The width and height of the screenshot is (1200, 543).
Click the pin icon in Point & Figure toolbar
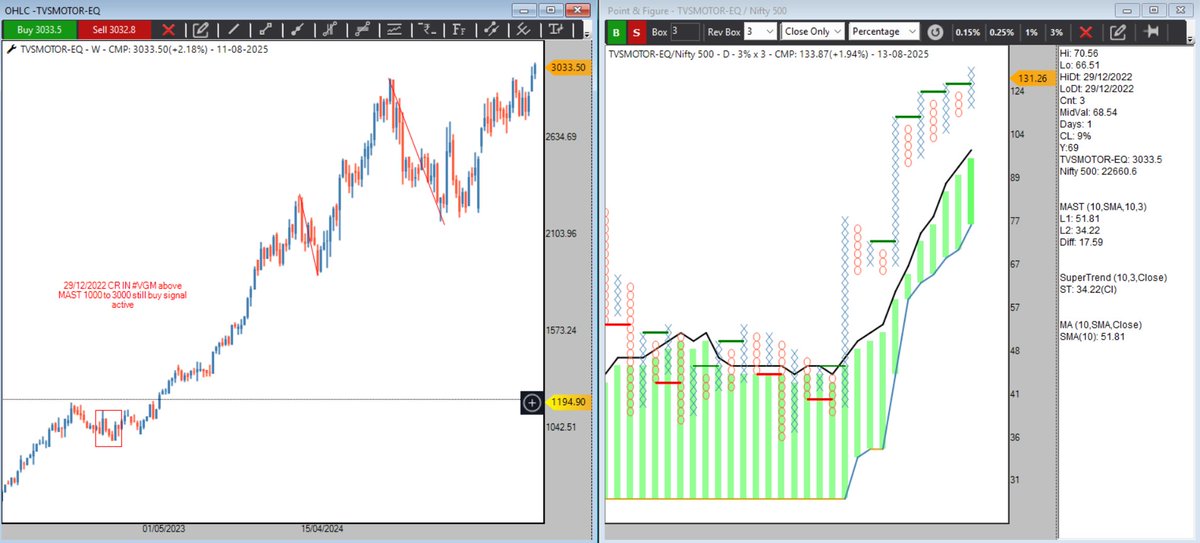[x=1151, y=32]
